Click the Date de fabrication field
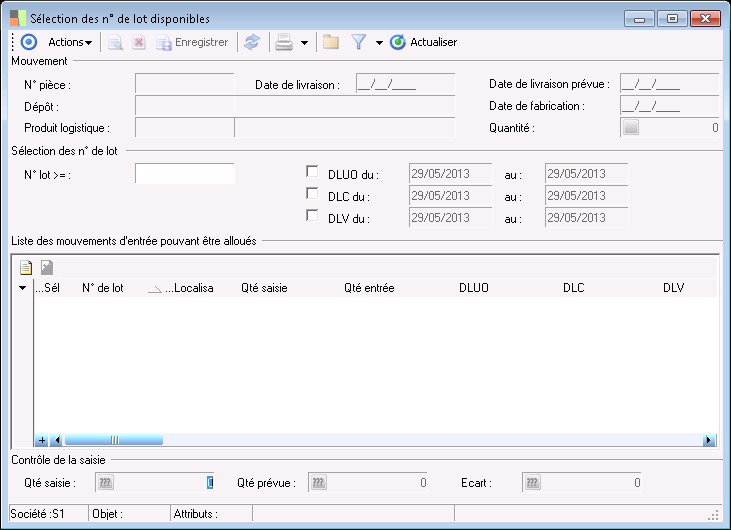This screenshot has height=530, width=731. [669, 106]
